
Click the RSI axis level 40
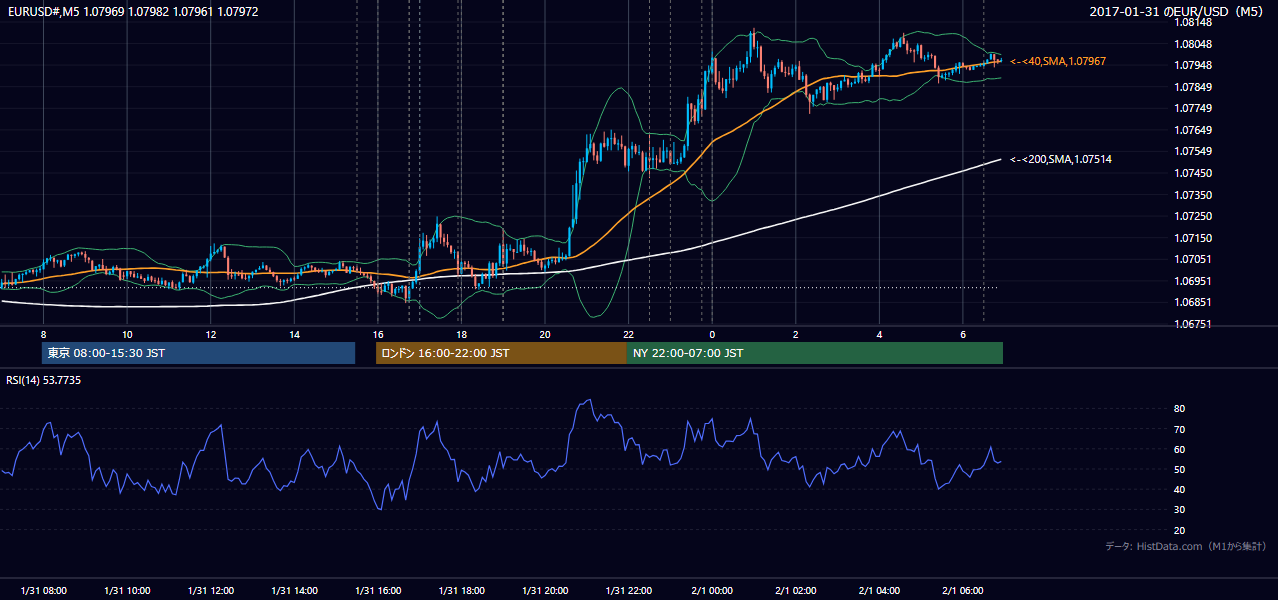[x=1179, y=489]
